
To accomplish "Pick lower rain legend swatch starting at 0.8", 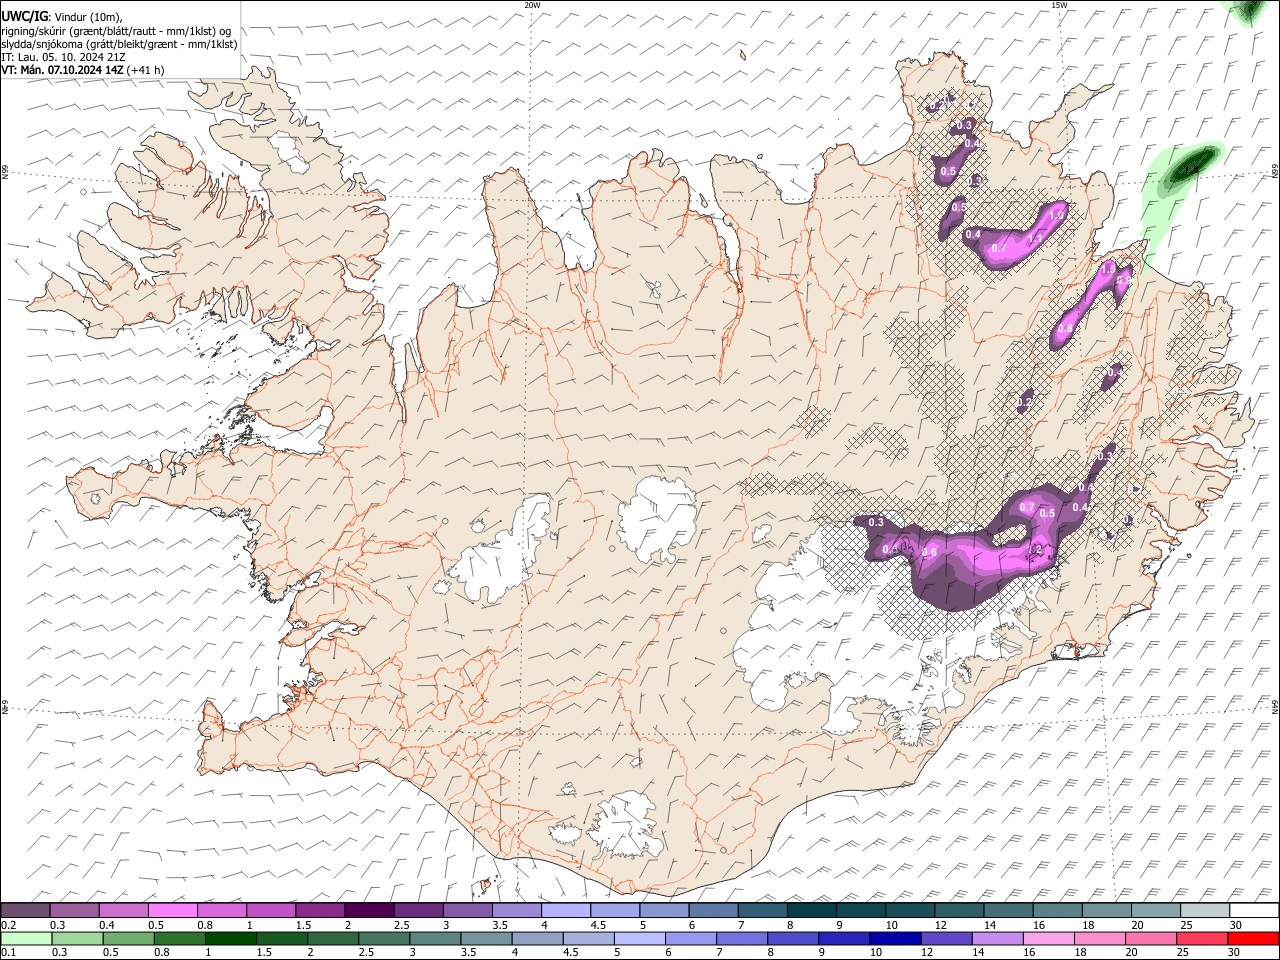I will pos(179,938).
